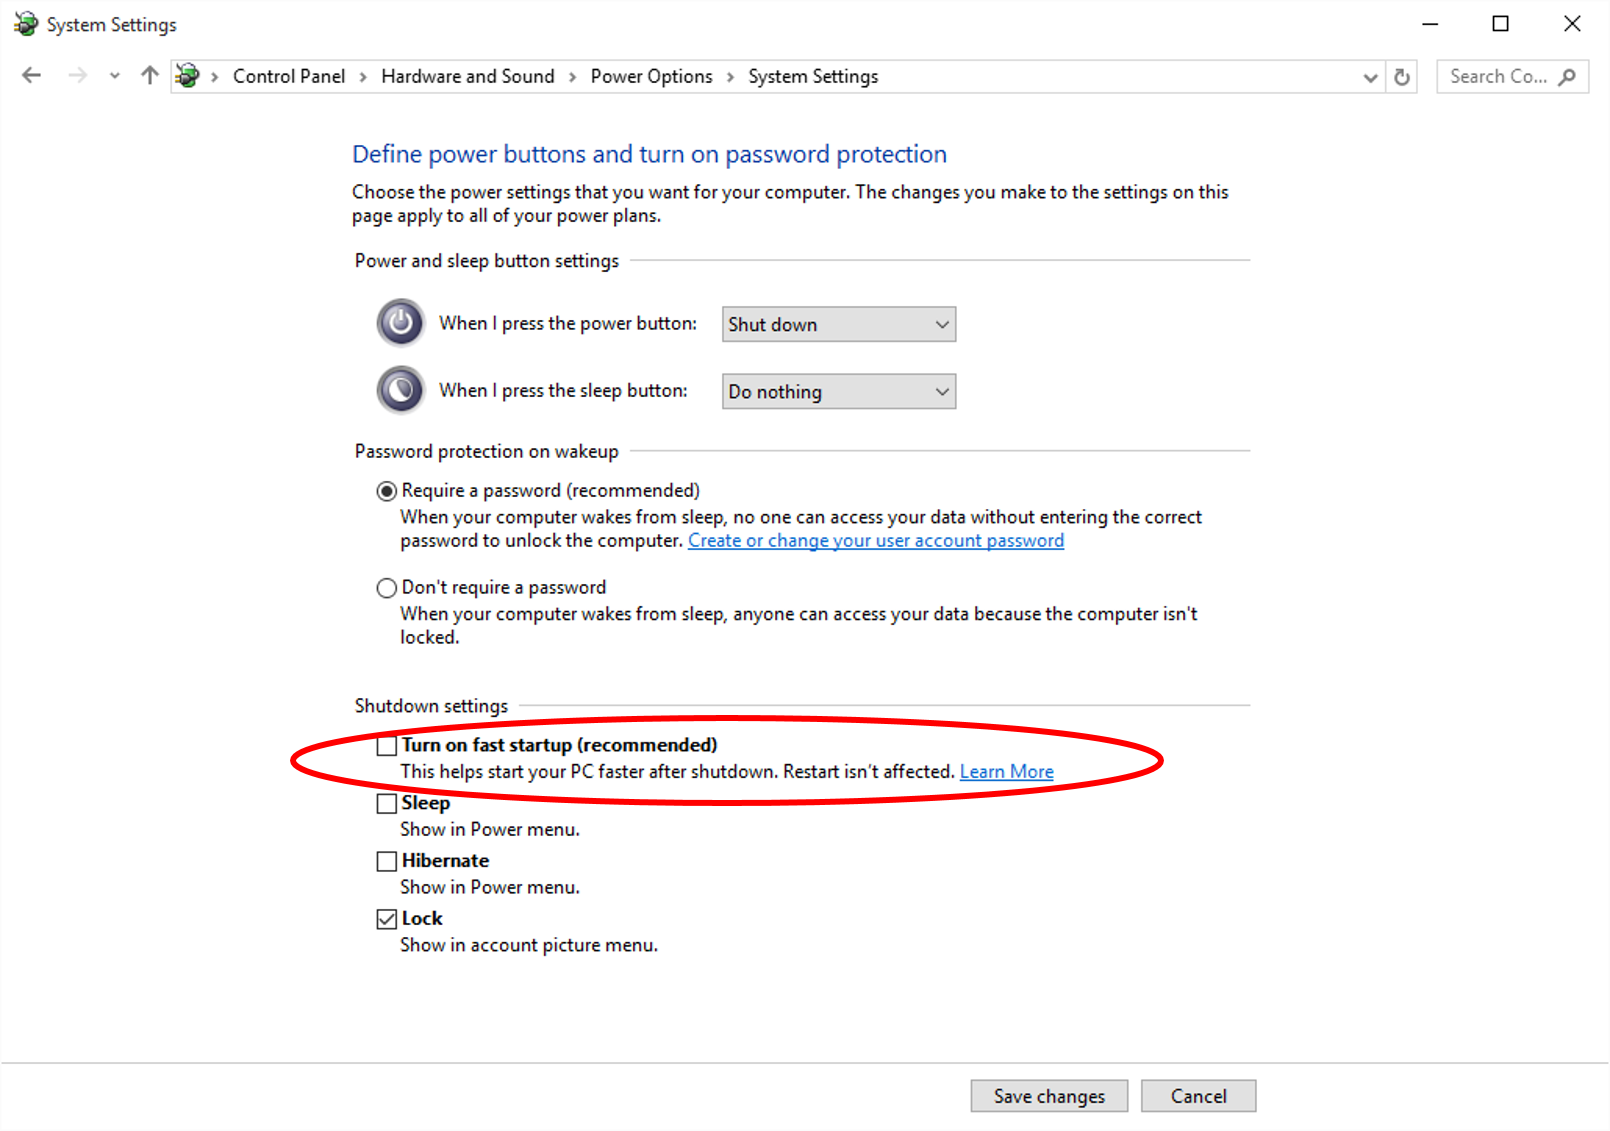Click the forward navigation arrow

pos(77,75)
